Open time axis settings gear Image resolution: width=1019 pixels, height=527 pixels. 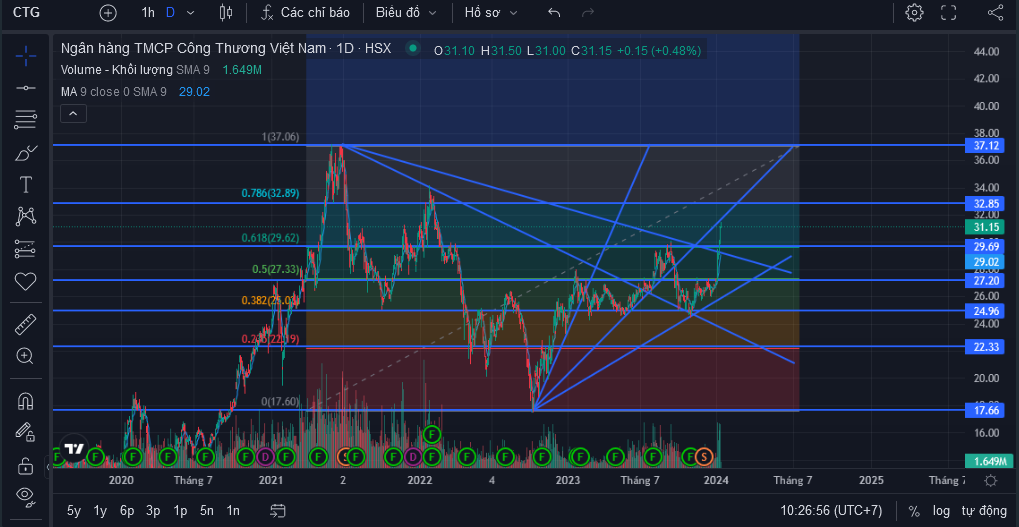[990, 480]
